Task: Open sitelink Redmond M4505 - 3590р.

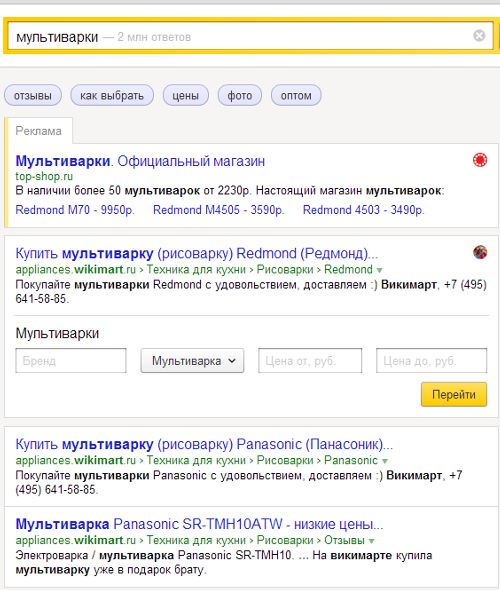Action: 219,210
